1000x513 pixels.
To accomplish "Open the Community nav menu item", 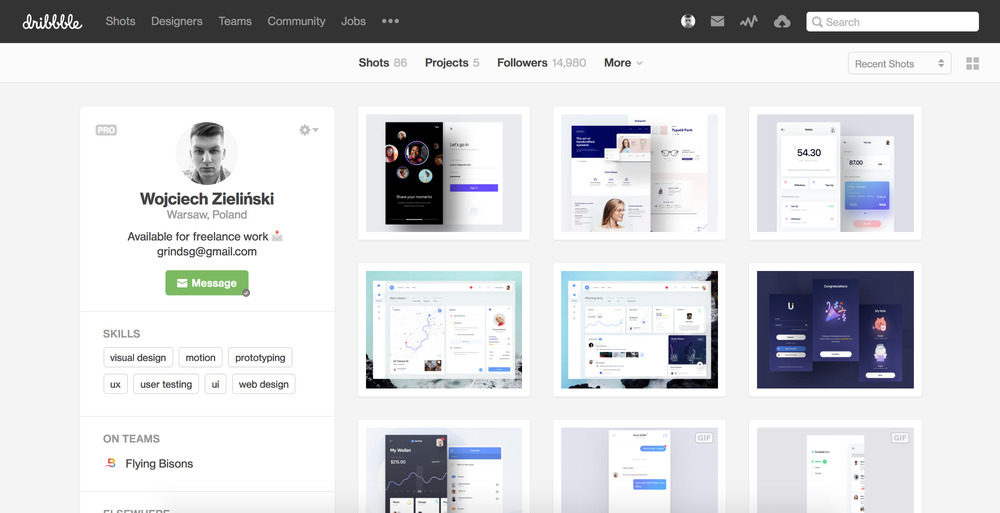I will click(x=296, y=21).
